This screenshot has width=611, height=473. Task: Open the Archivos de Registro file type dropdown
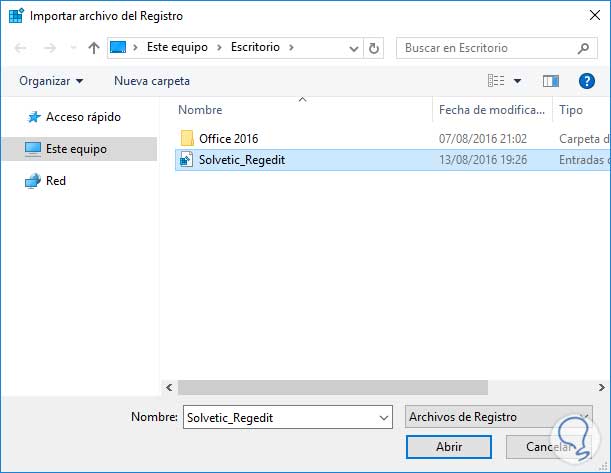(500, 417)
